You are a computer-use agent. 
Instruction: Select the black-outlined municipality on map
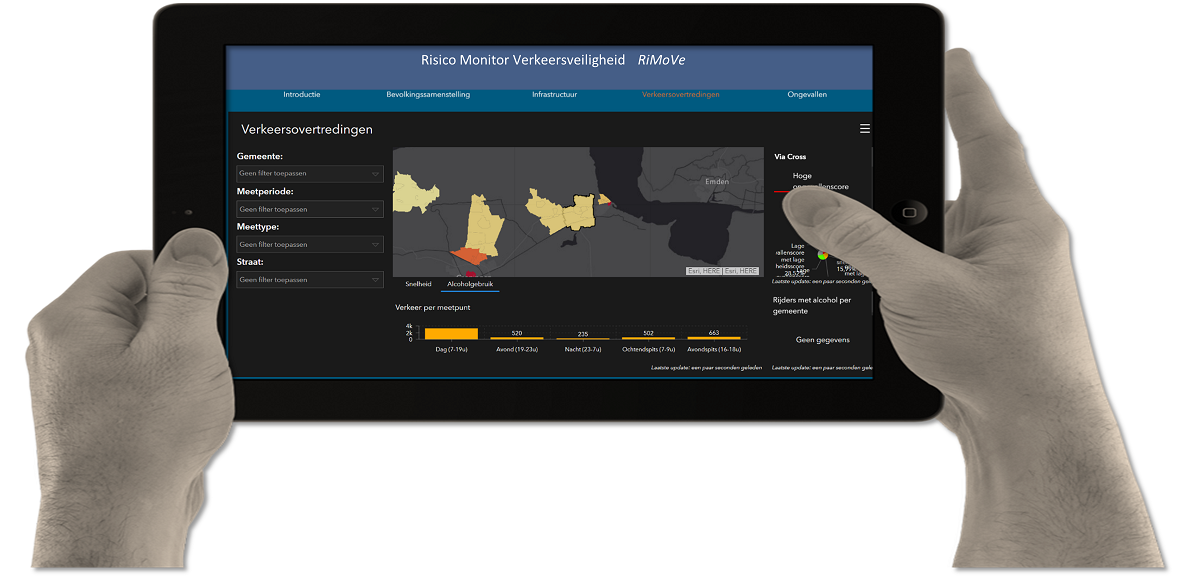coord(578,214)
